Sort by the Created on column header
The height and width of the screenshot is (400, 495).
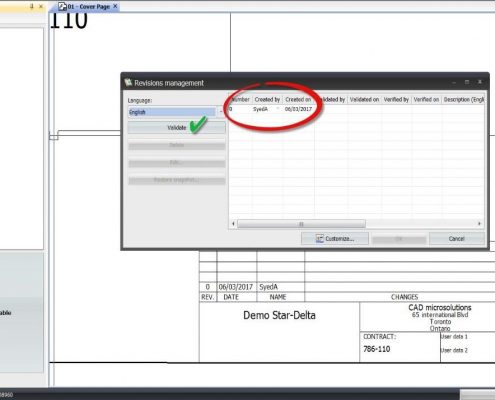[x=298, y=99]
